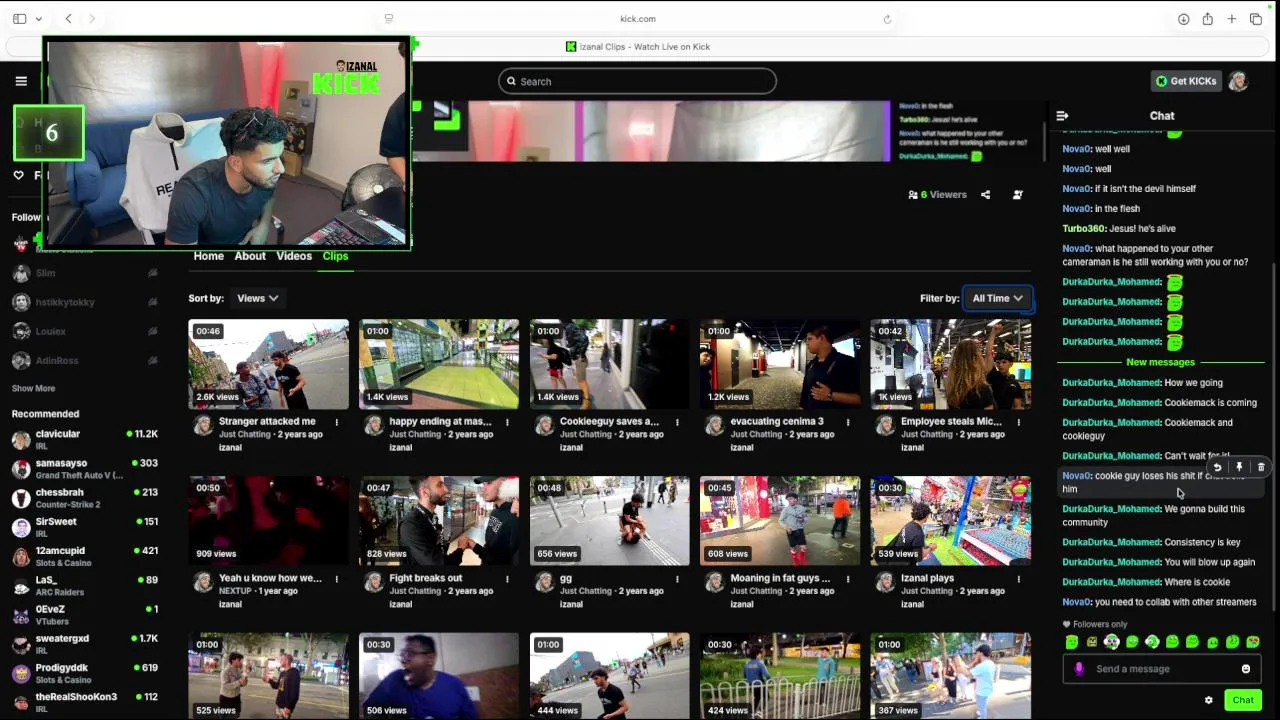Click the 'New messages' divider in chat
The image size is (1280, 720).
1160,362
